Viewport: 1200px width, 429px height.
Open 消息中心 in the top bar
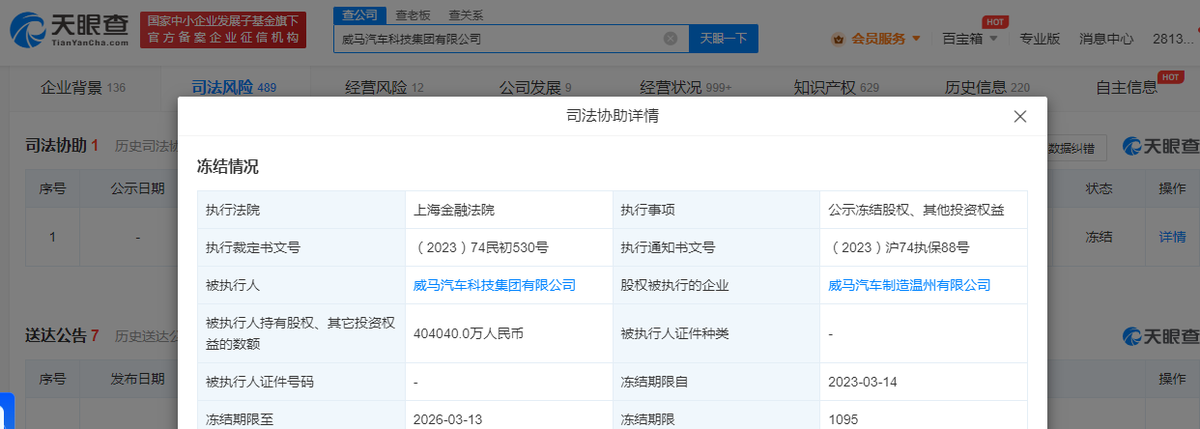1106,39
